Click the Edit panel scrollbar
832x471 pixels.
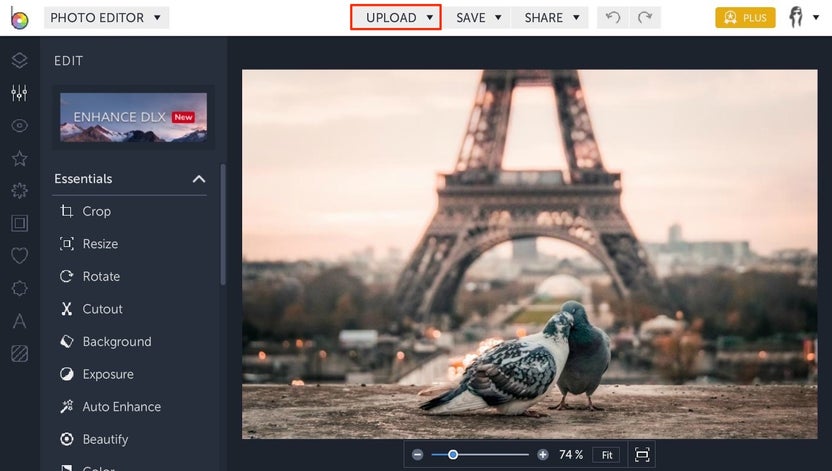pos(223,225)
